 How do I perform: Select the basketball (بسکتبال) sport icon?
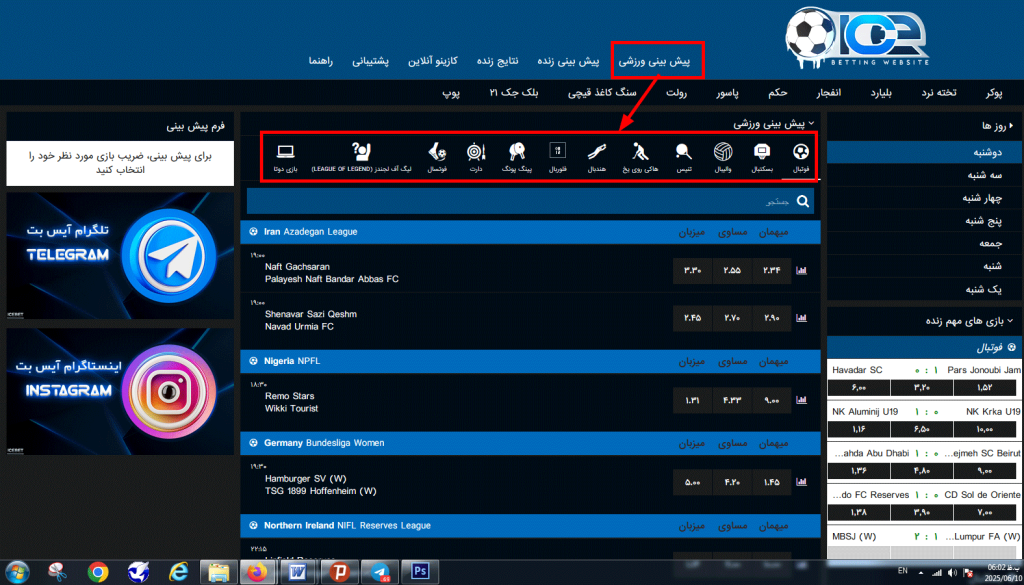pyautogui.click(x=762, y=156)
